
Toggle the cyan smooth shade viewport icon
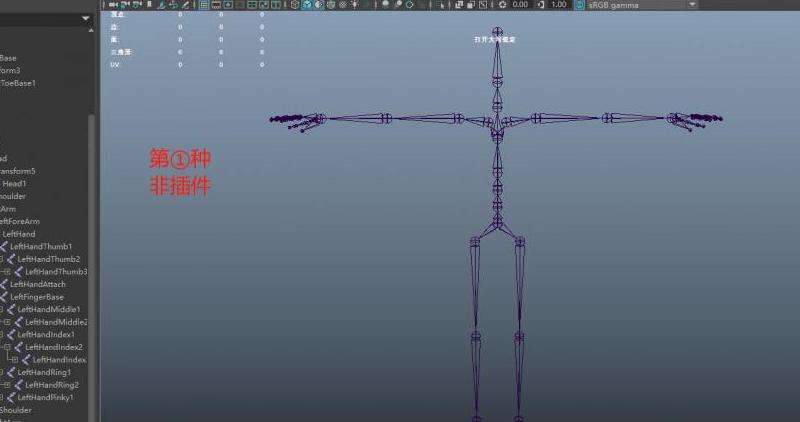[307, 5]
